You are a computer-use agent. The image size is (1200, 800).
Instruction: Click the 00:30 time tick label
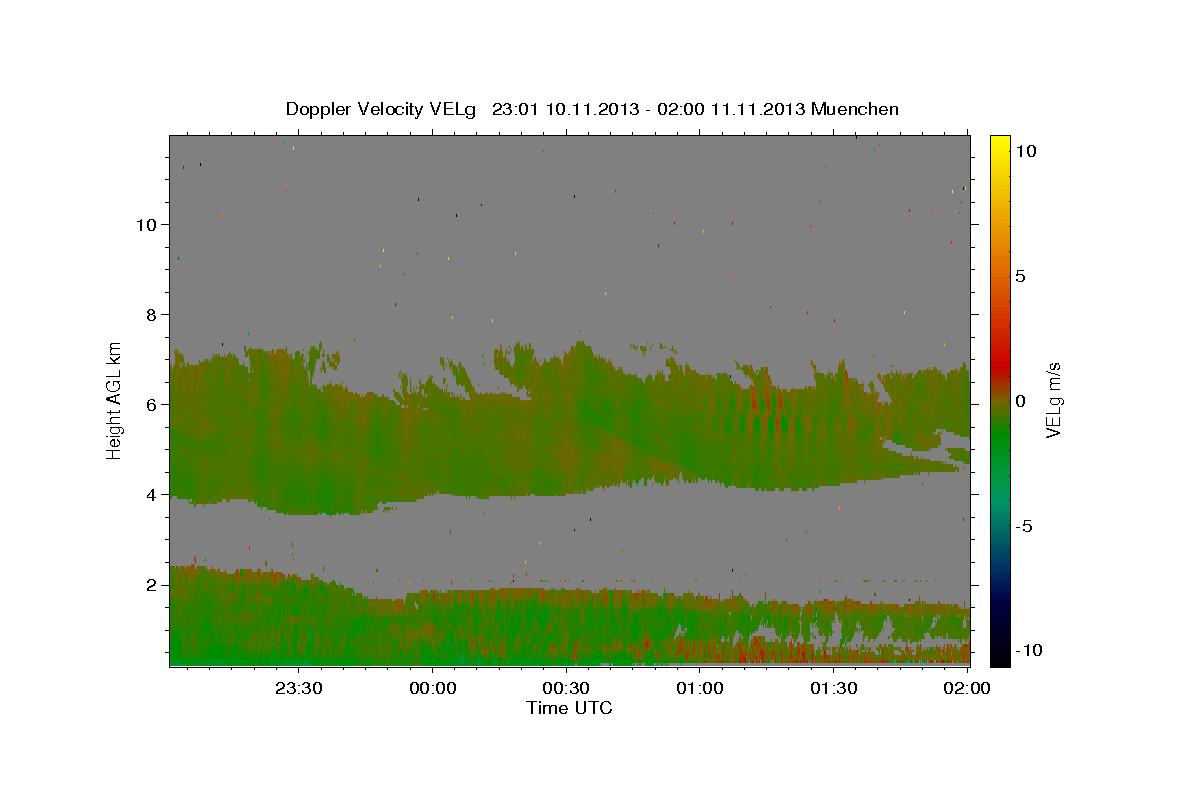(x=567, y=689)
